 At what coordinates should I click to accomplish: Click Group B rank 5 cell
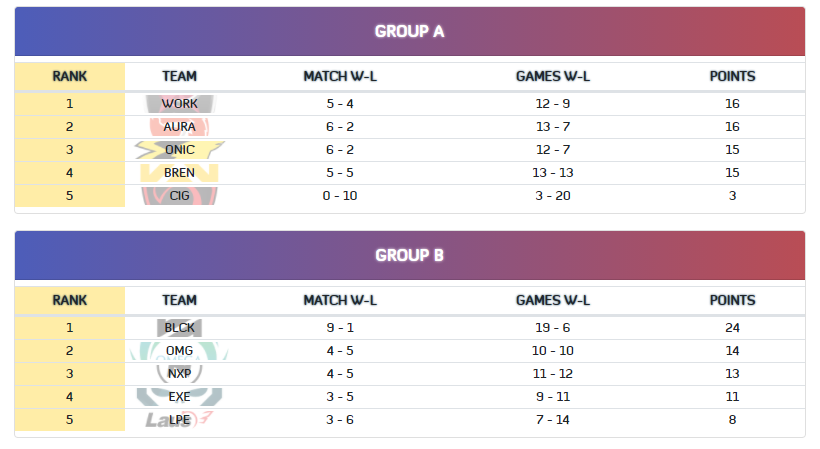[x=70, y=420]
